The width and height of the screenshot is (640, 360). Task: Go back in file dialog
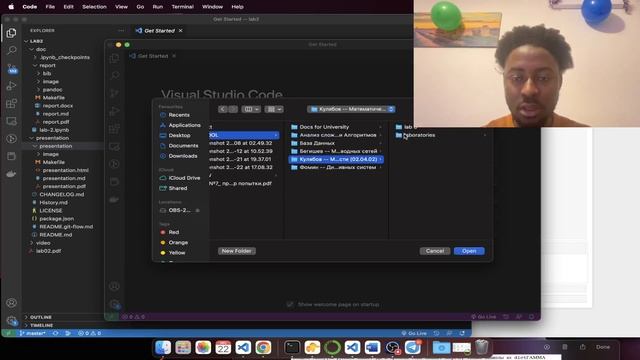pyautogui.click(x=222, y=109)
